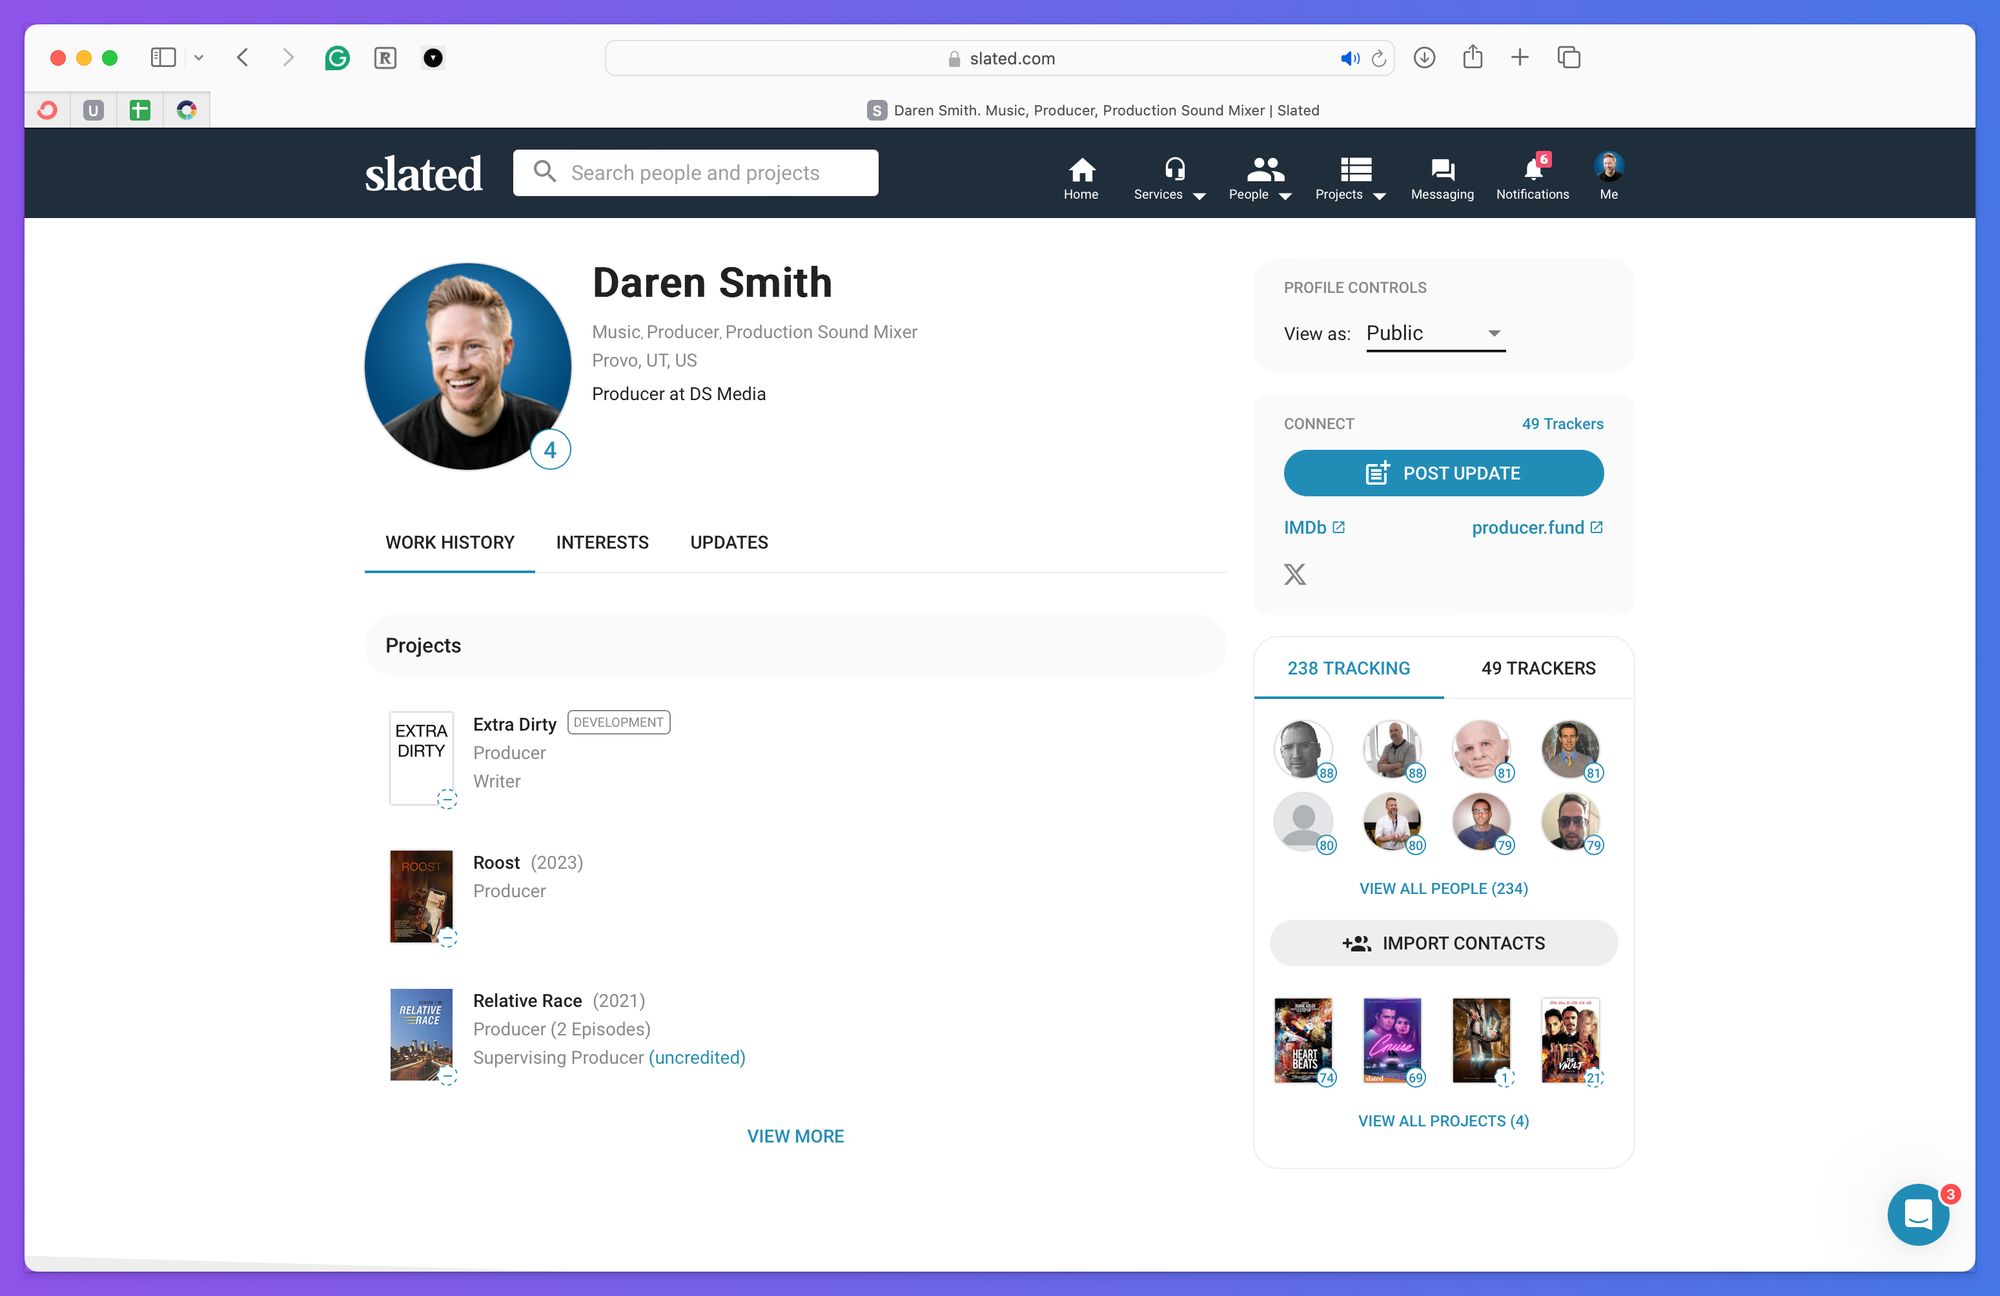Select the WORK HISTORY tab

(450, 543)
